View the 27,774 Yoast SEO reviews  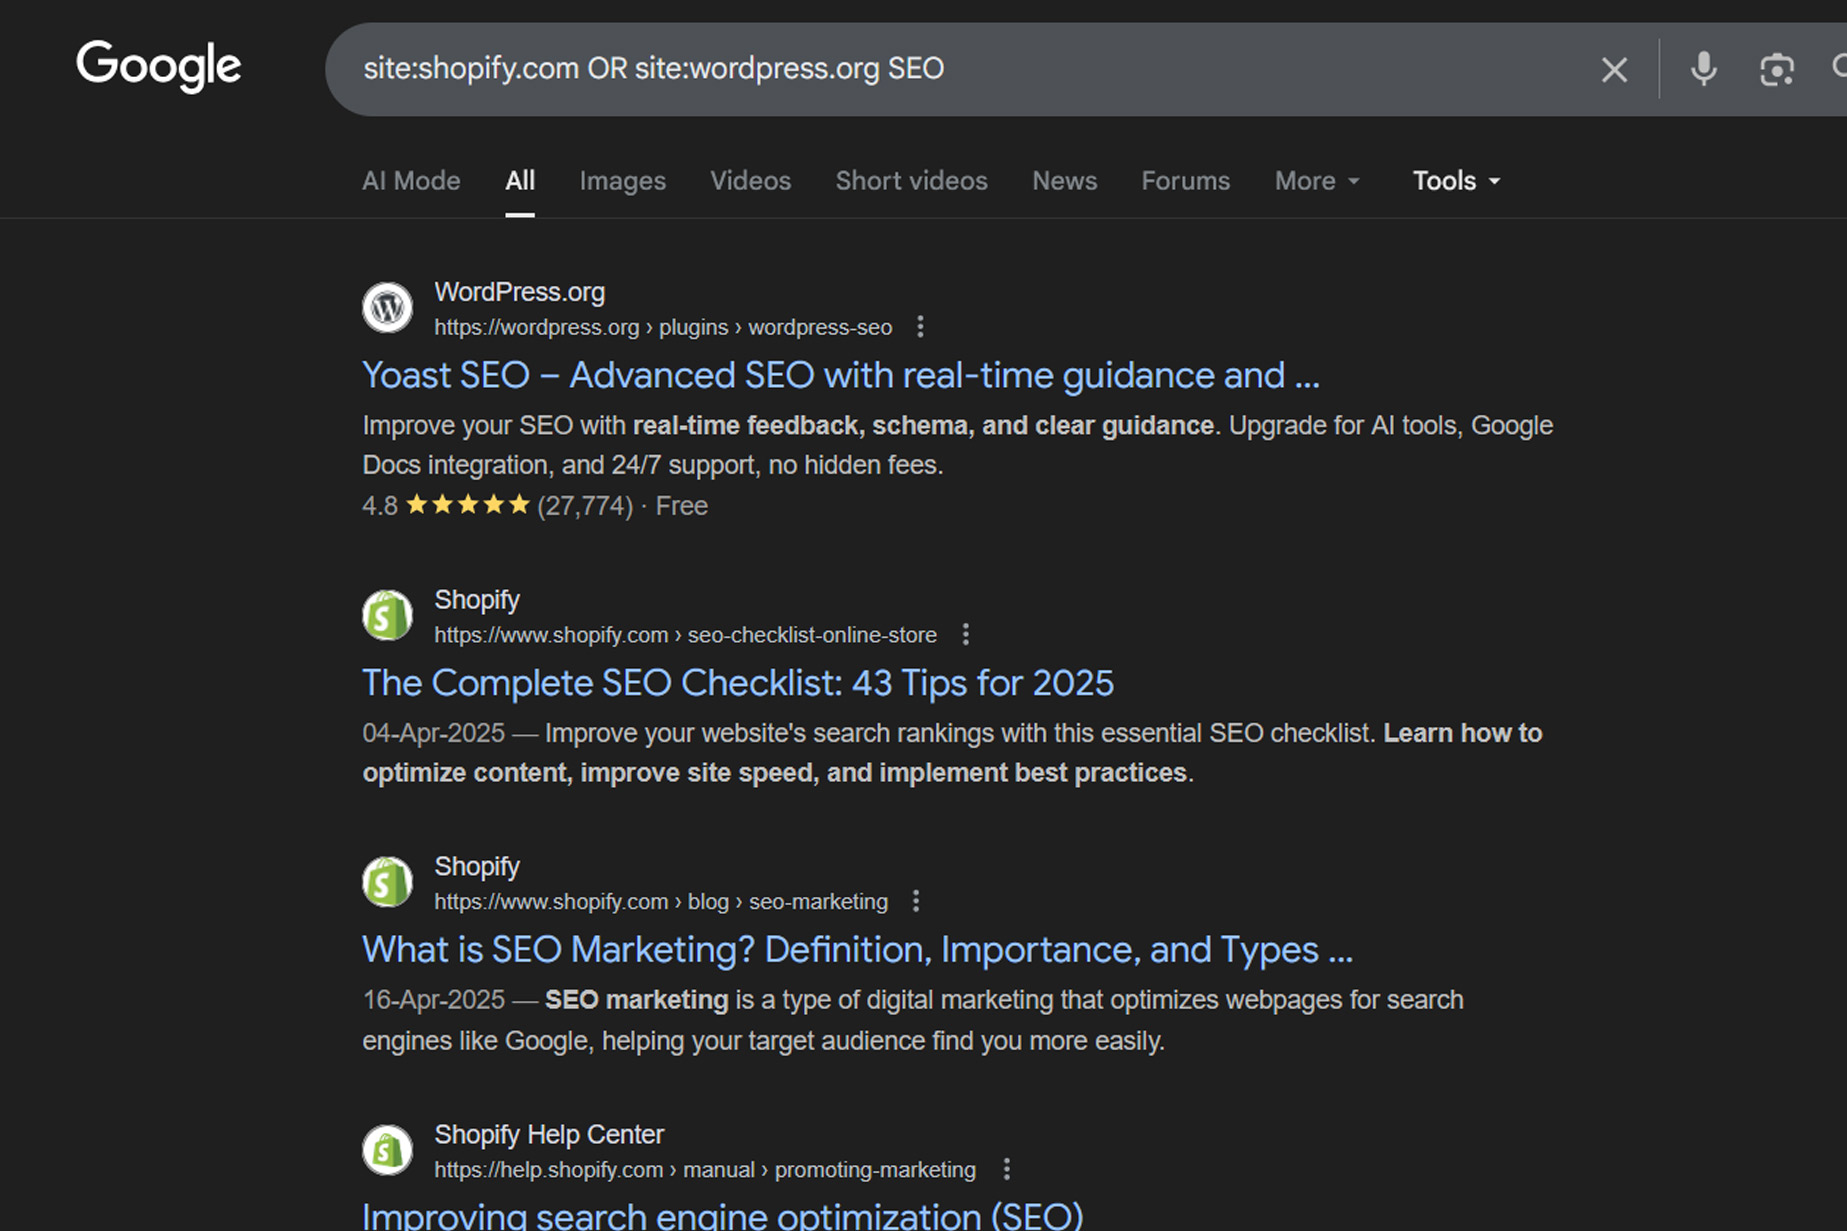click(584, 506)
